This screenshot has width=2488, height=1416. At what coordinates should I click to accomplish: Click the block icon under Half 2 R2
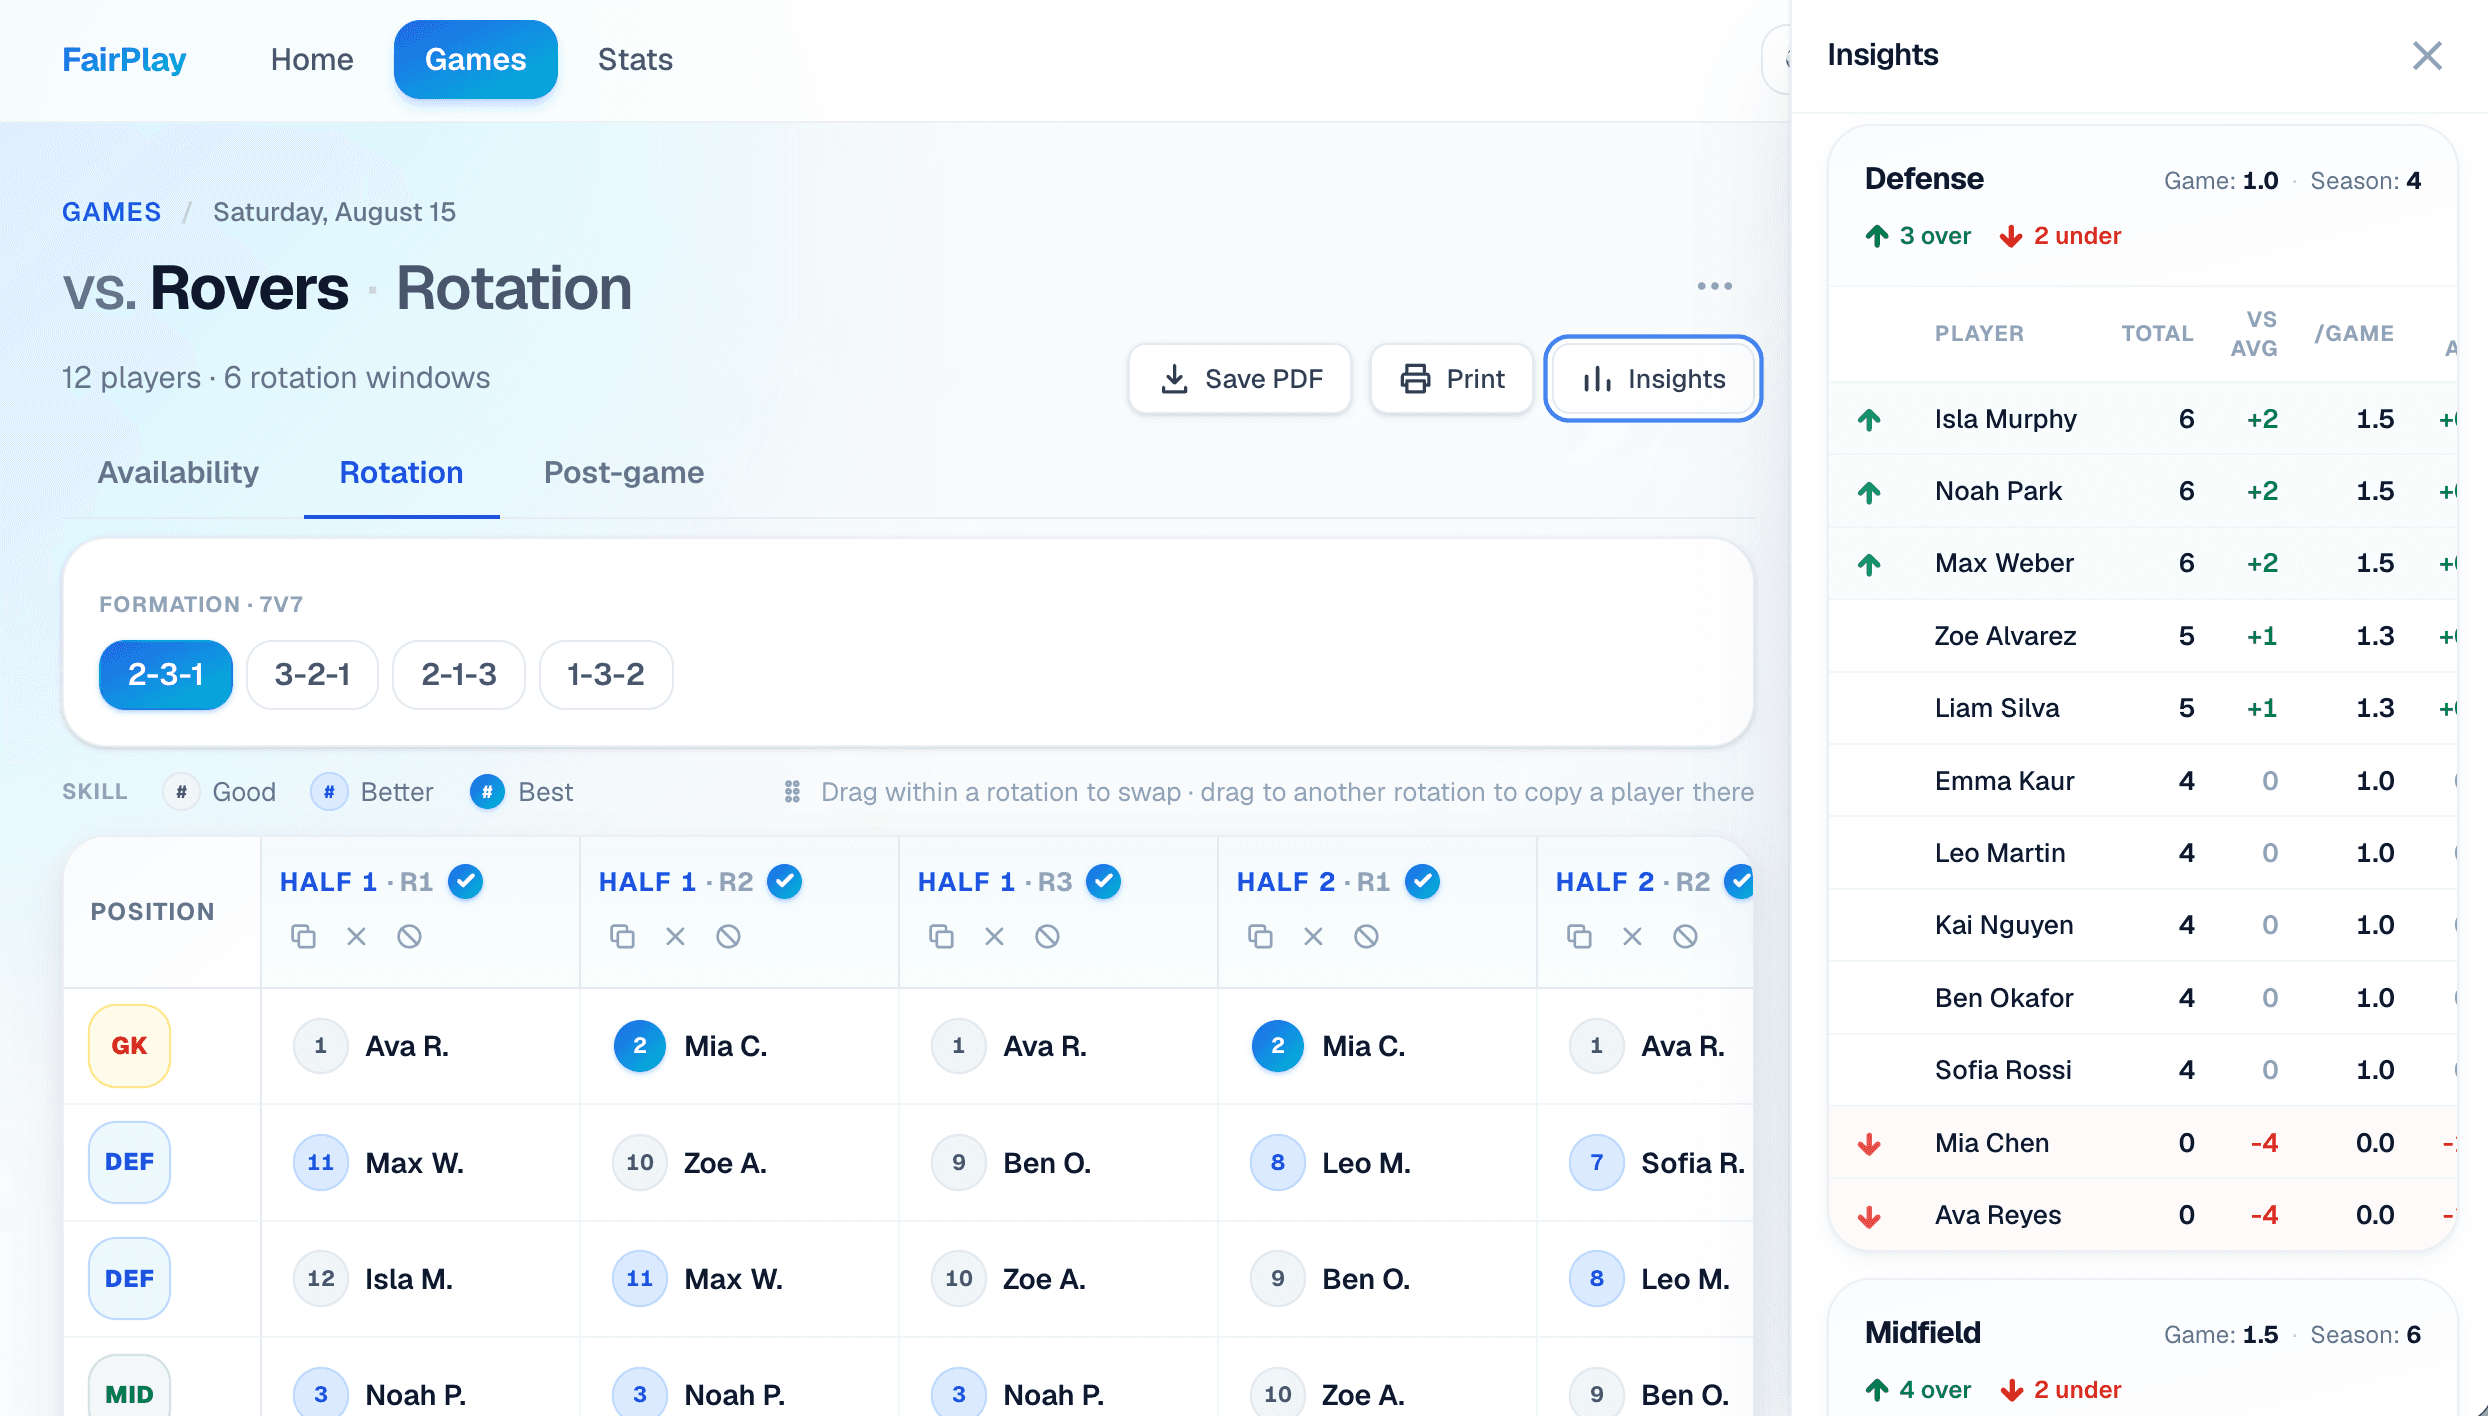click(x=1685, y=936)
